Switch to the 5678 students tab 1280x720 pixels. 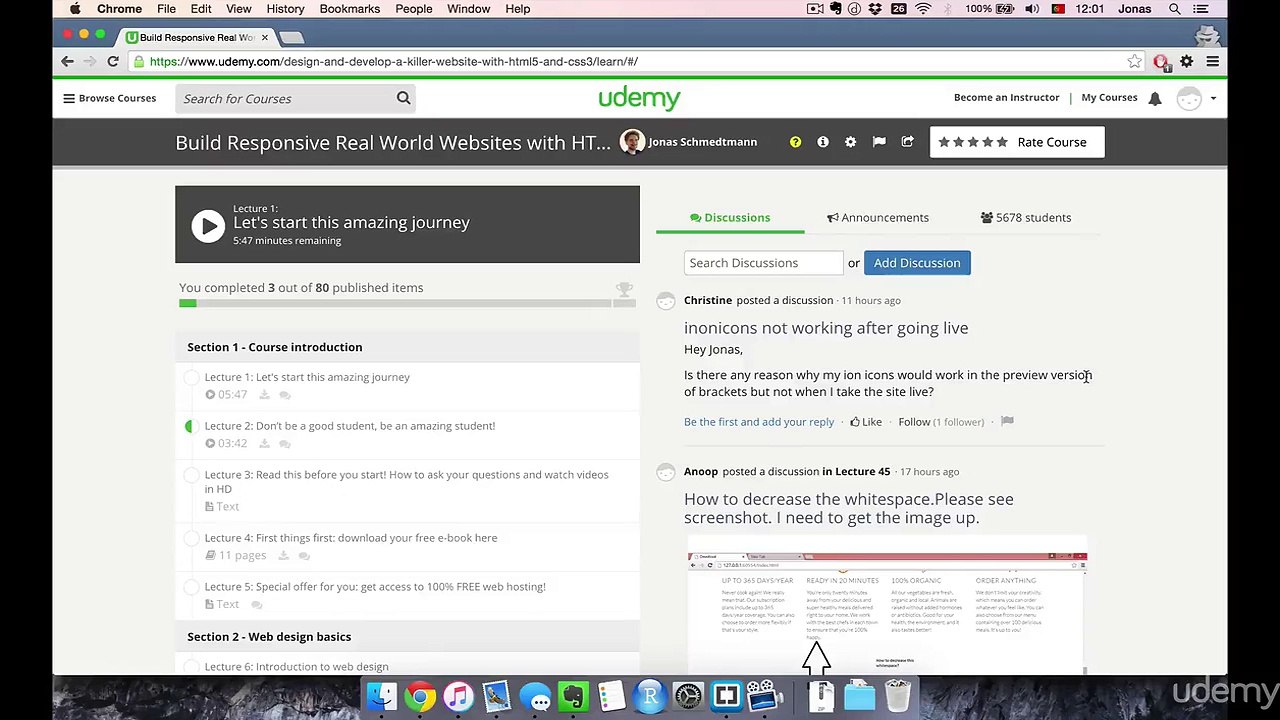pos(1026,217)
